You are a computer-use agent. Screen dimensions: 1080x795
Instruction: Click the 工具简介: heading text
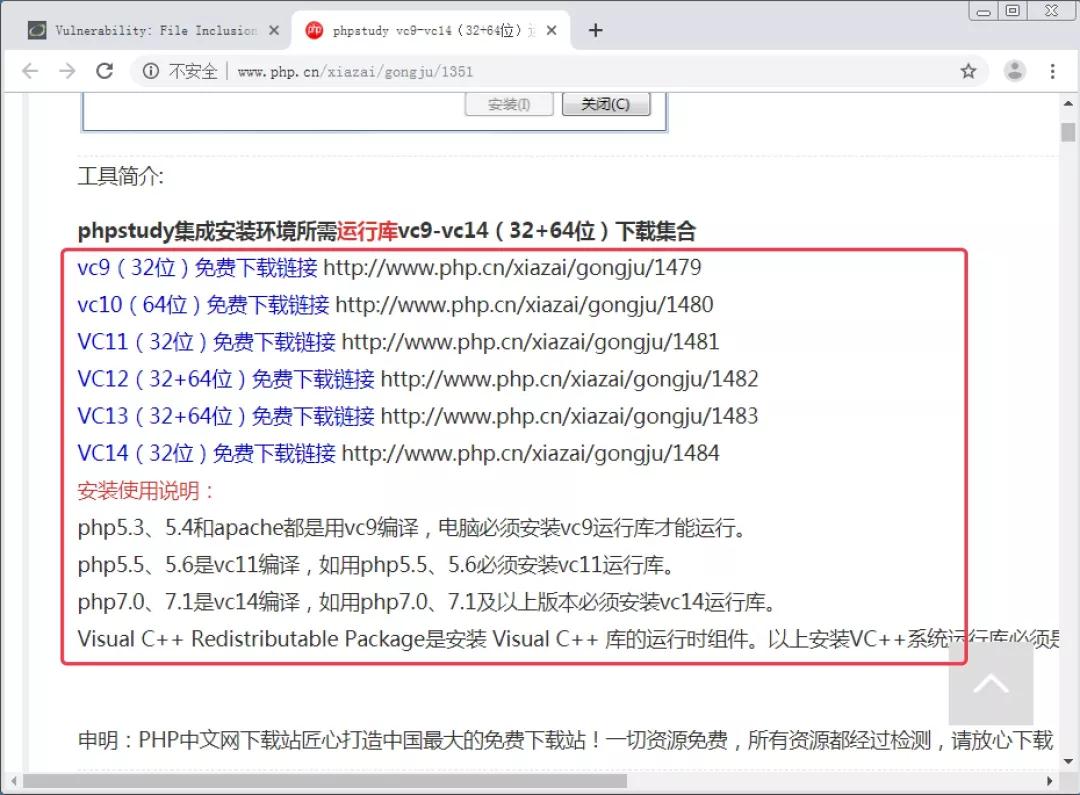click(121, 176)
